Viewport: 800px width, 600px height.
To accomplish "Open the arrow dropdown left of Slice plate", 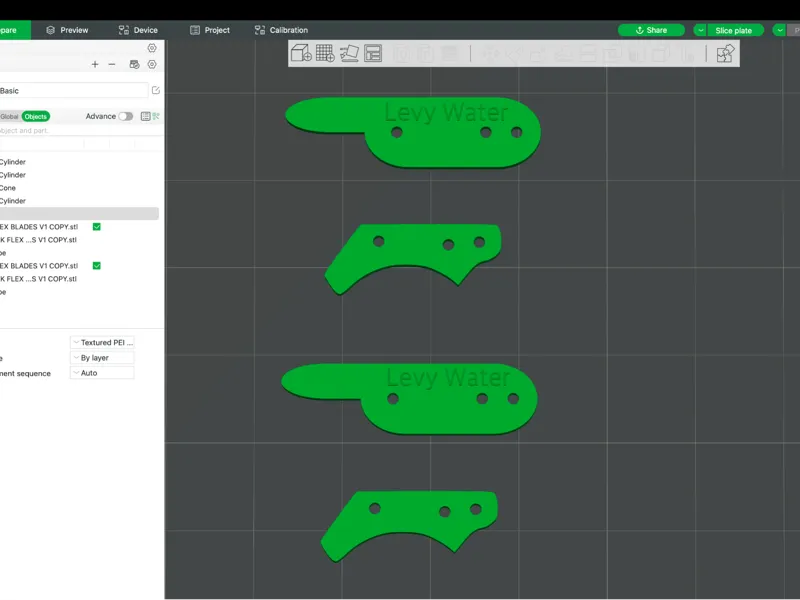I will point(700,30).
